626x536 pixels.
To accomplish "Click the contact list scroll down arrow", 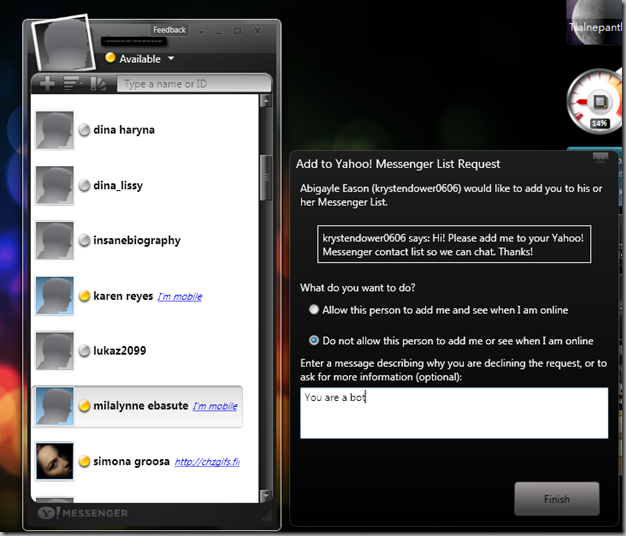I will (265, 496).
